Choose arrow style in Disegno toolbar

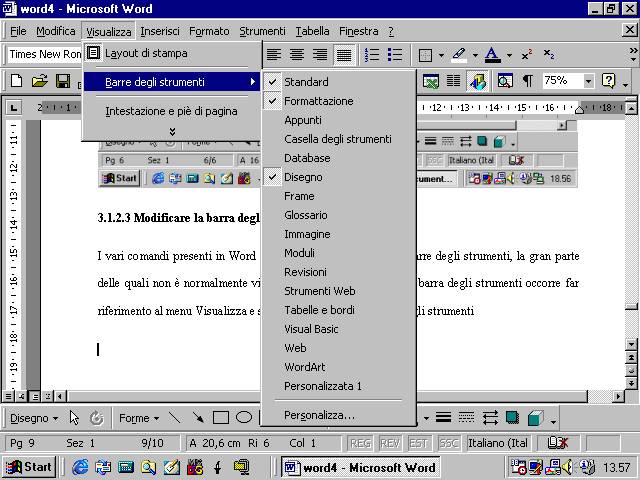click(489, 418)
